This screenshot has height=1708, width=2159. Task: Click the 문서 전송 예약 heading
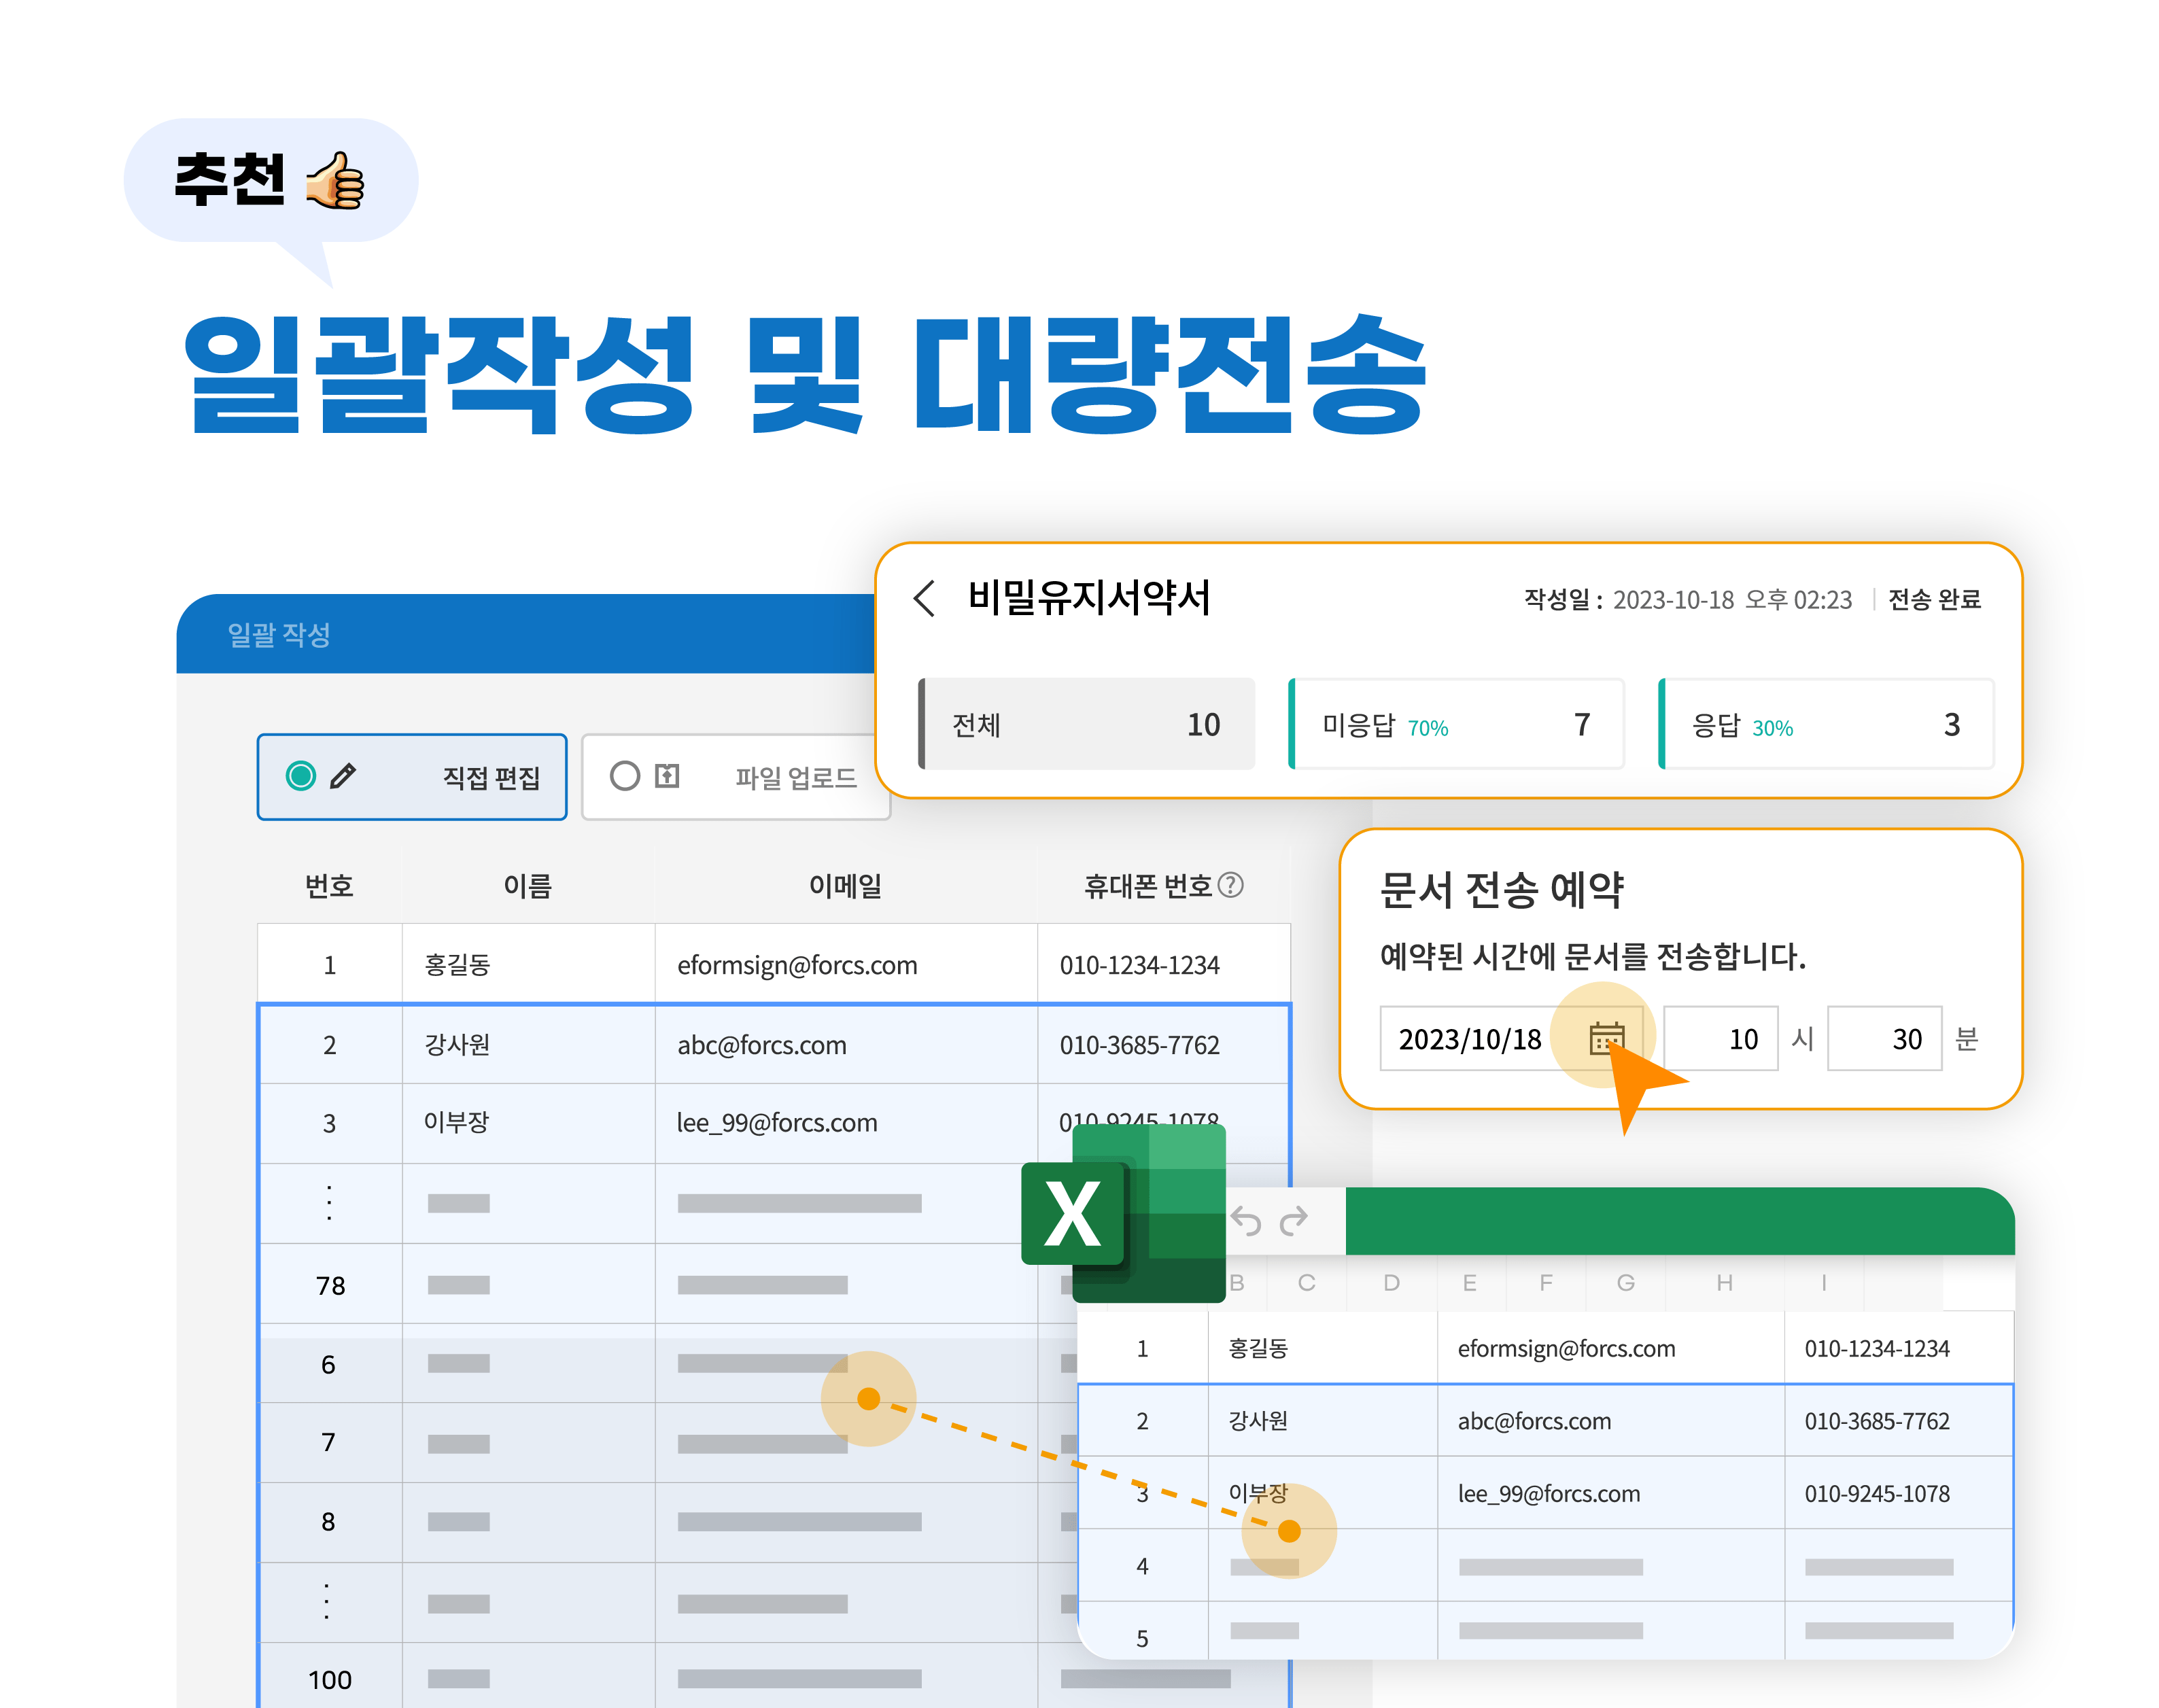[x=1501, y=889]
